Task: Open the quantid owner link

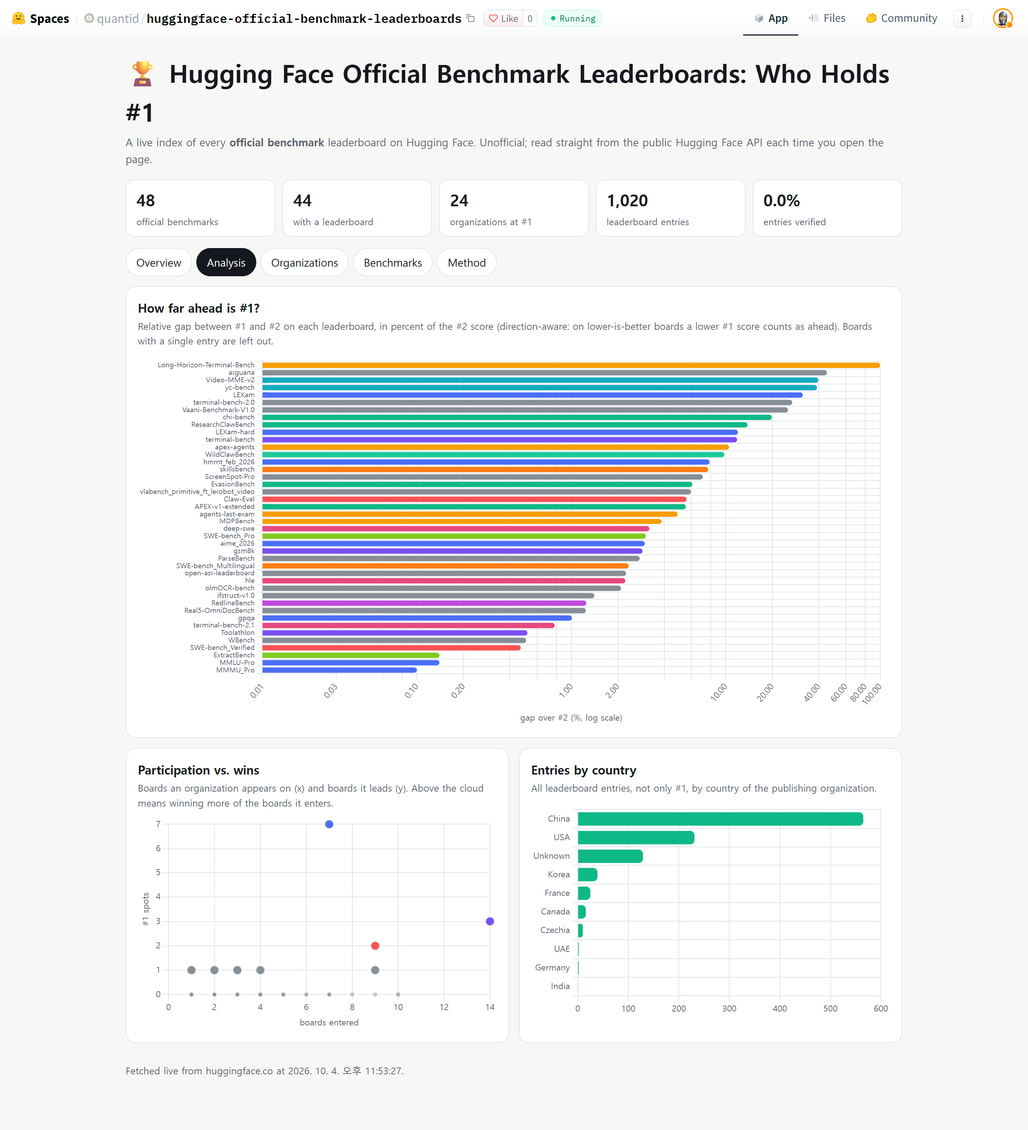Action: pyautogui.click(x=118, y=19)
